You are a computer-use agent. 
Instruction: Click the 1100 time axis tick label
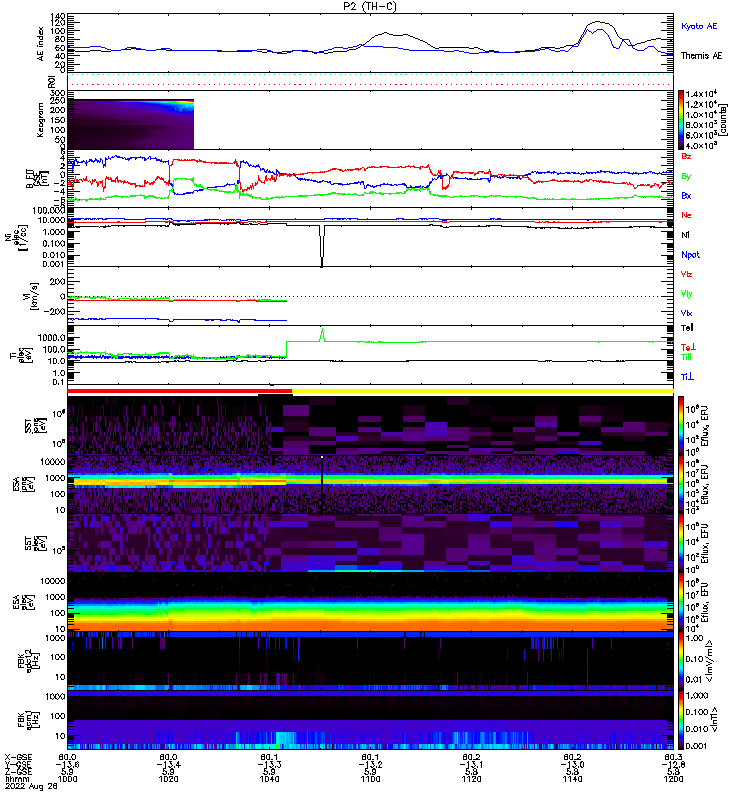coord(370,779)
